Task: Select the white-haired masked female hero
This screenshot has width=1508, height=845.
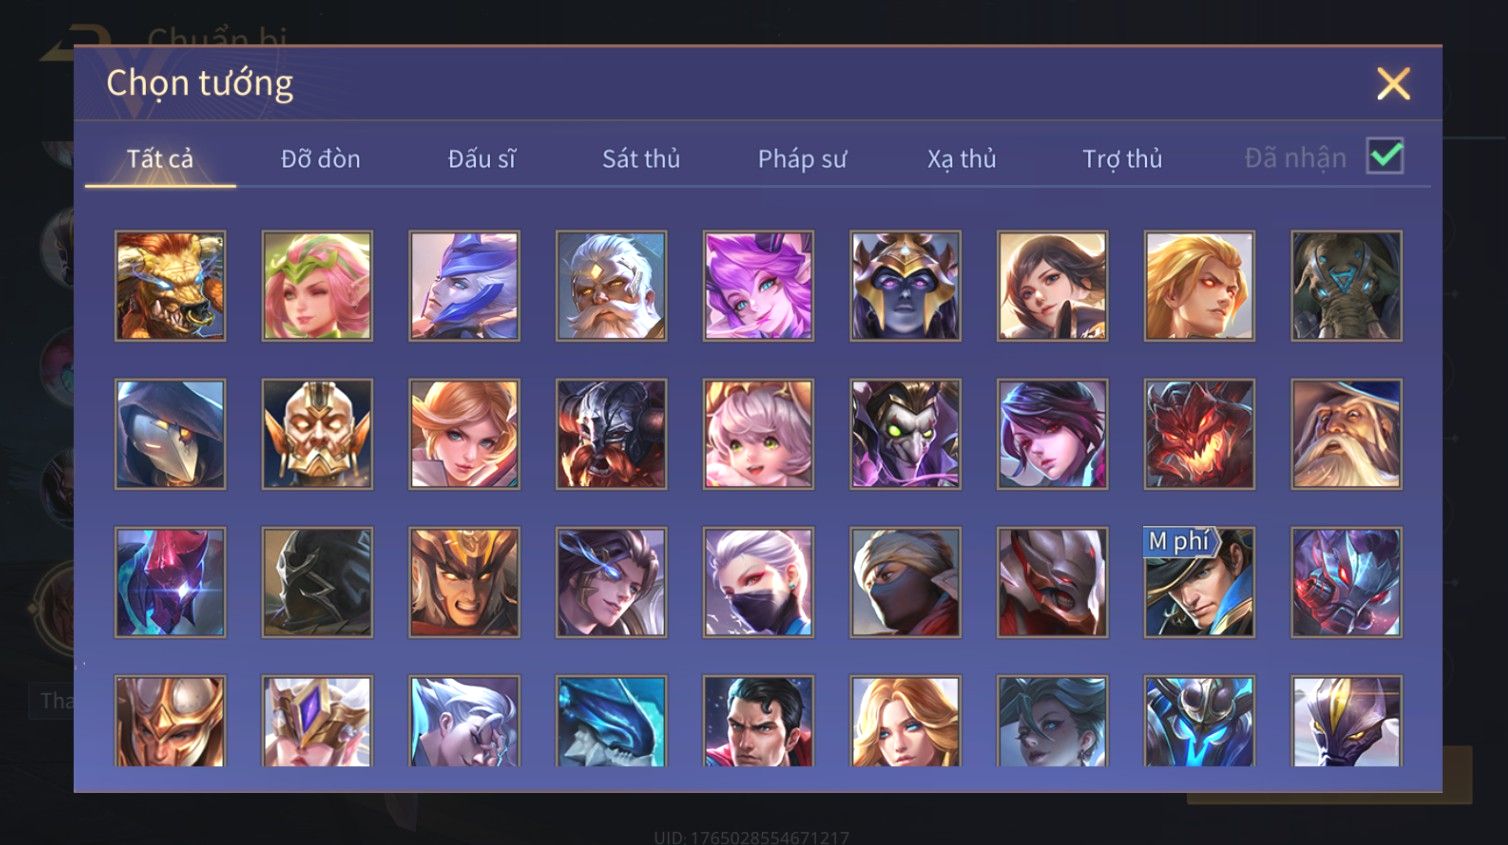Action: click(758, 582)
